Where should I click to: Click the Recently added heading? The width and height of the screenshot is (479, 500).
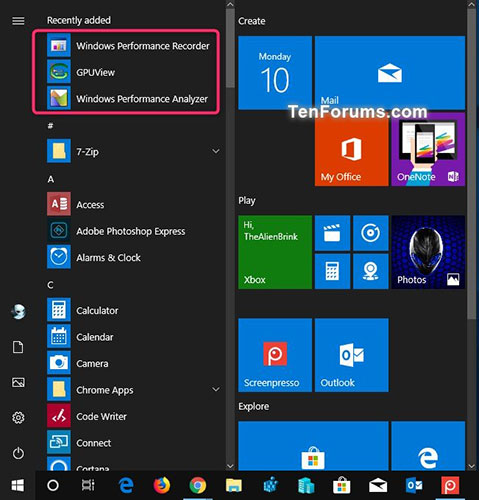(x=79, y=20)
